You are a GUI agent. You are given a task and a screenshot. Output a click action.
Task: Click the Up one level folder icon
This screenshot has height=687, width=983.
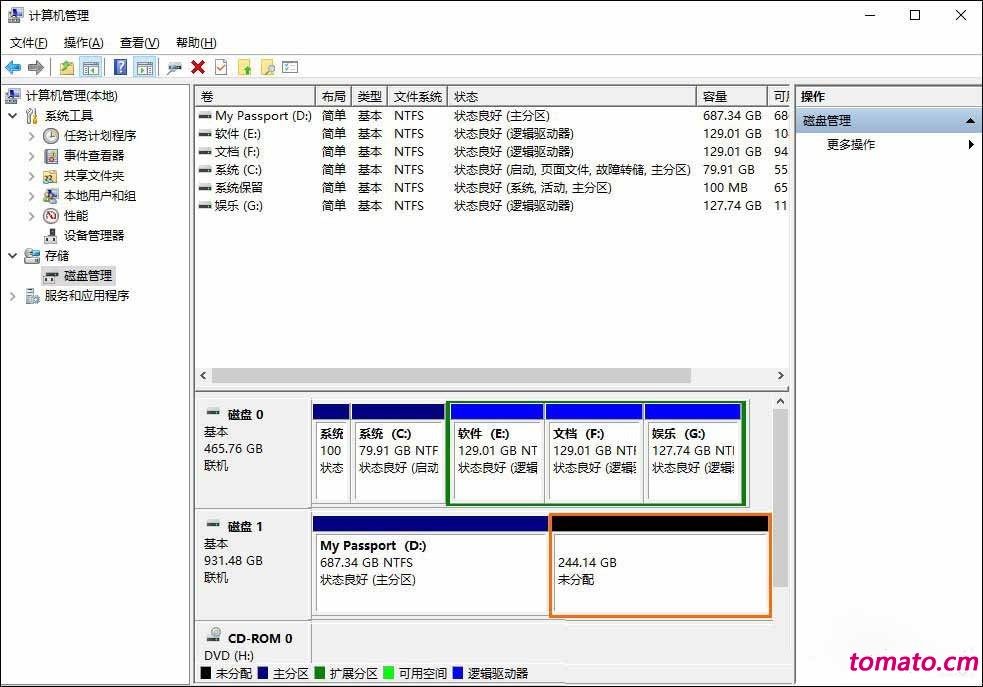(x=66, y=67)
